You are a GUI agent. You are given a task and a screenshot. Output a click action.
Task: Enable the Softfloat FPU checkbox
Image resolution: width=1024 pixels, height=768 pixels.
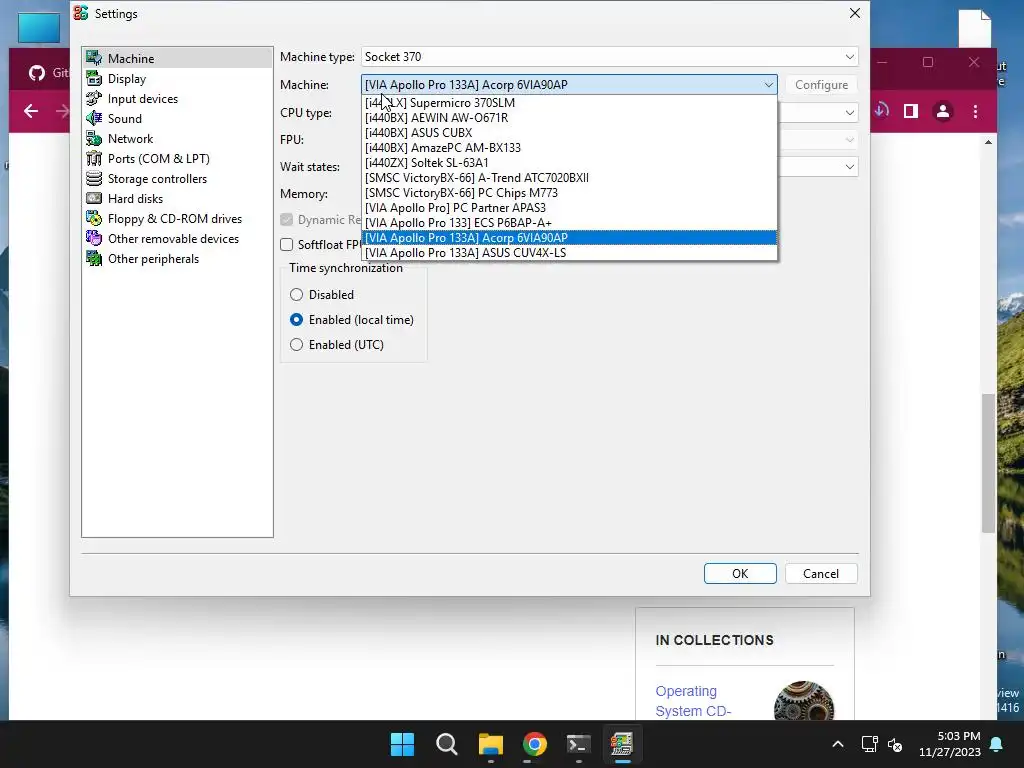287,244
